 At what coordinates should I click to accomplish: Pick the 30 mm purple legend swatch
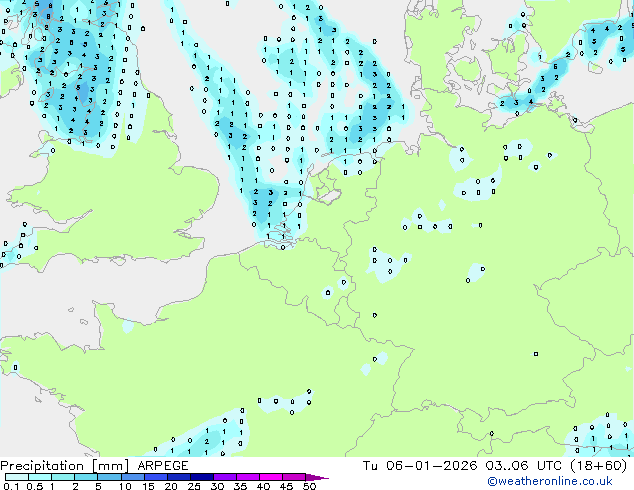pos(225,477)
